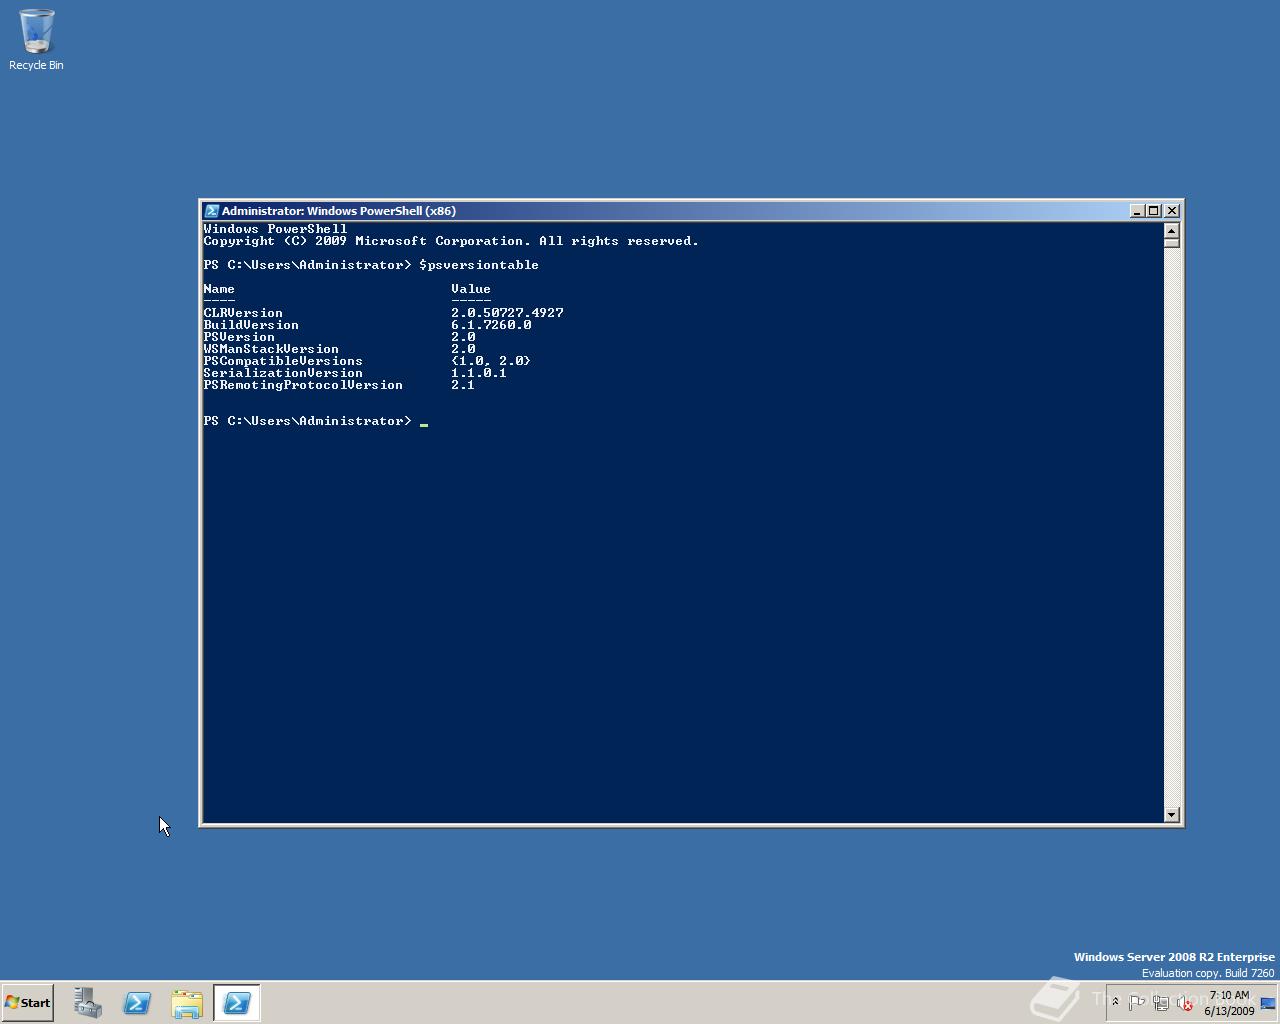Click the value 2.1
Image resolution: width=1280 pixels, height=1024 pixels.
click(463, 385)
